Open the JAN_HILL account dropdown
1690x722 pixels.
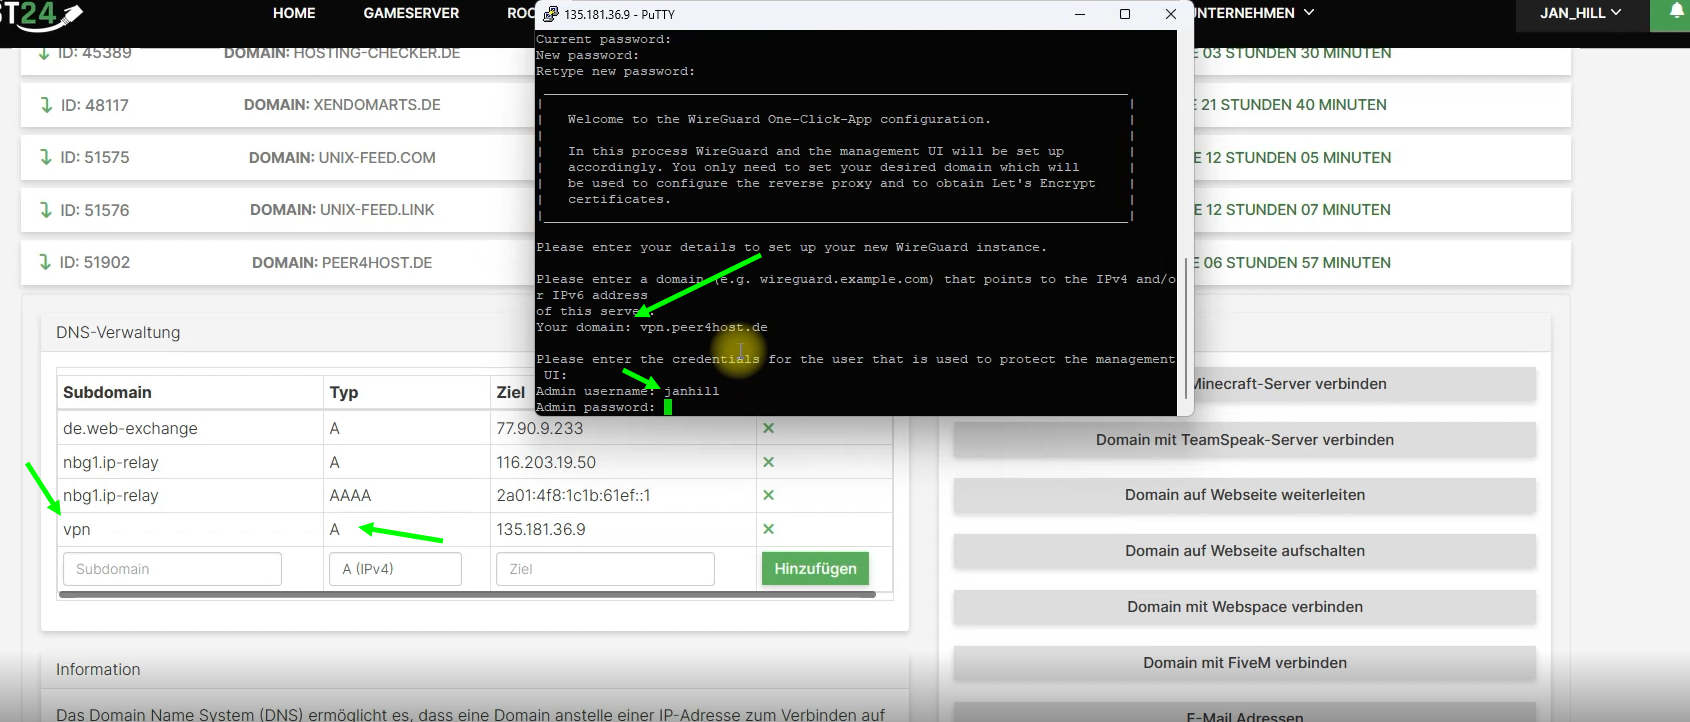(x=1580, y=13)
